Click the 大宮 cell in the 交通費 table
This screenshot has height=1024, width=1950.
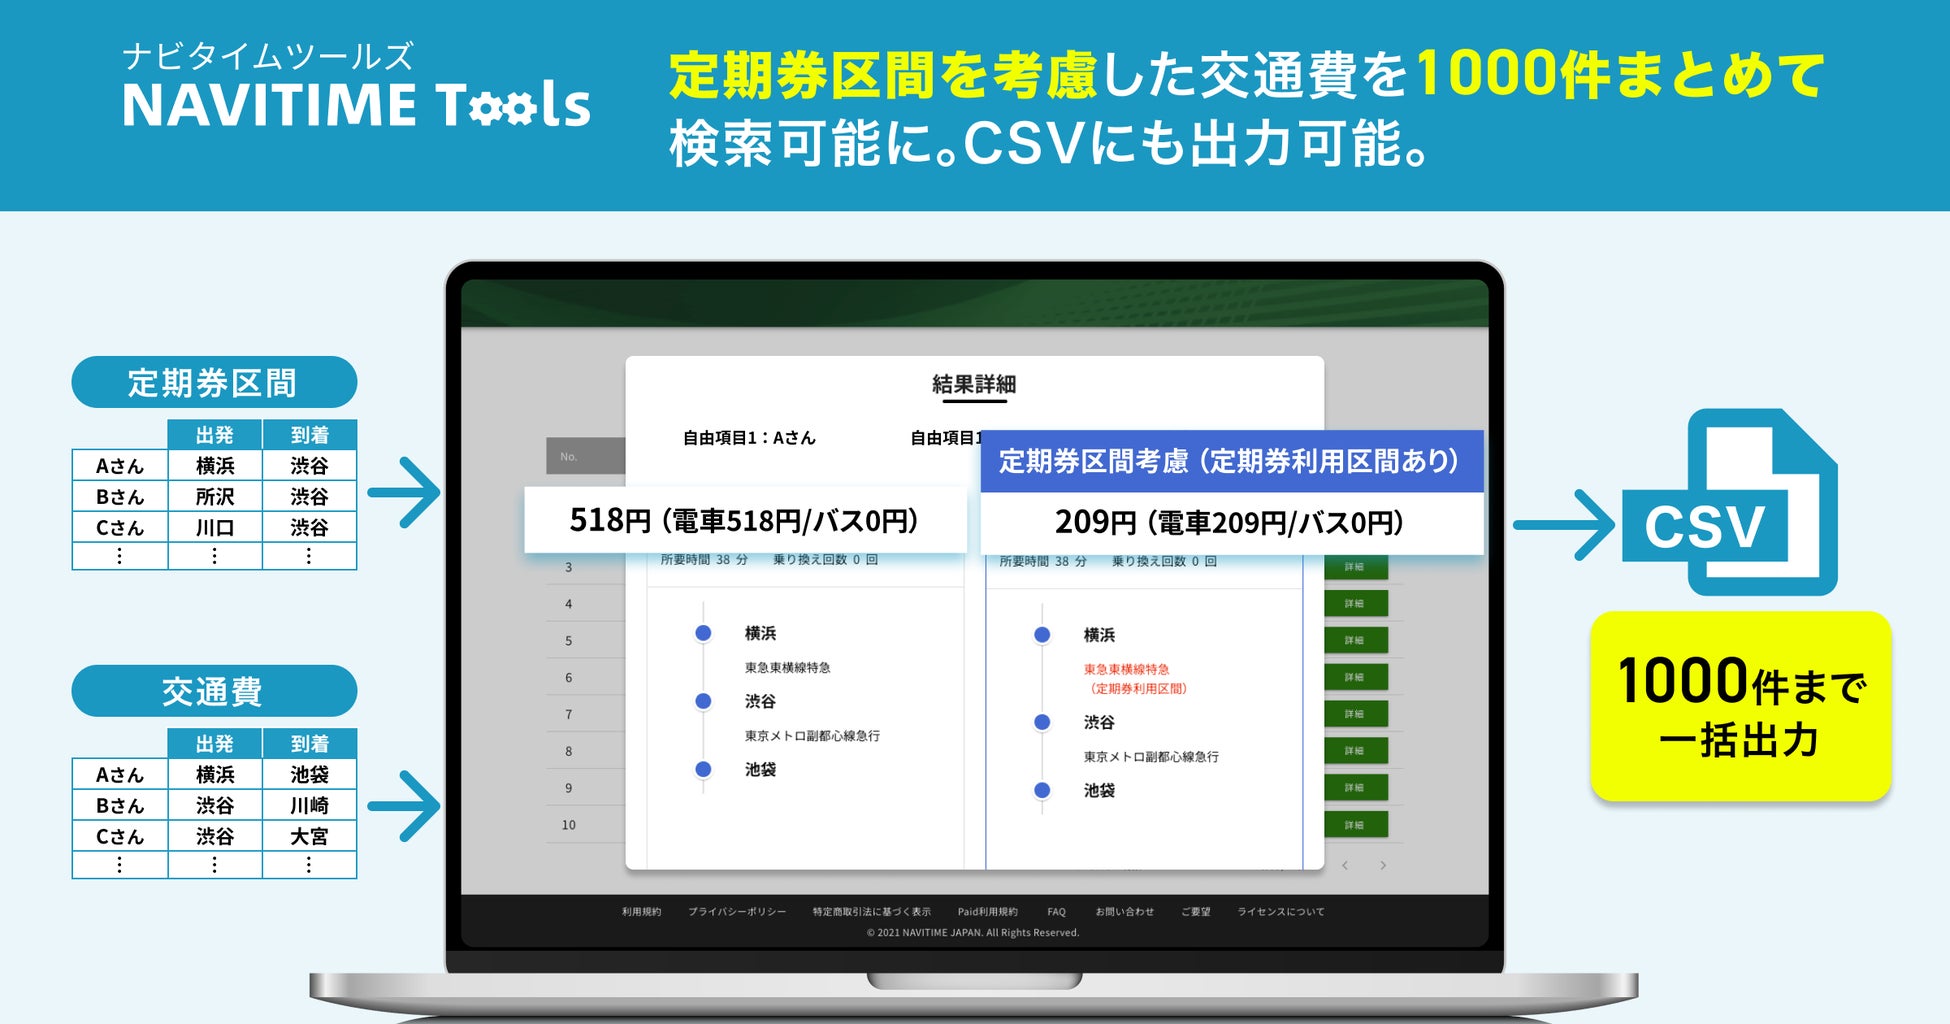point(310,836)
